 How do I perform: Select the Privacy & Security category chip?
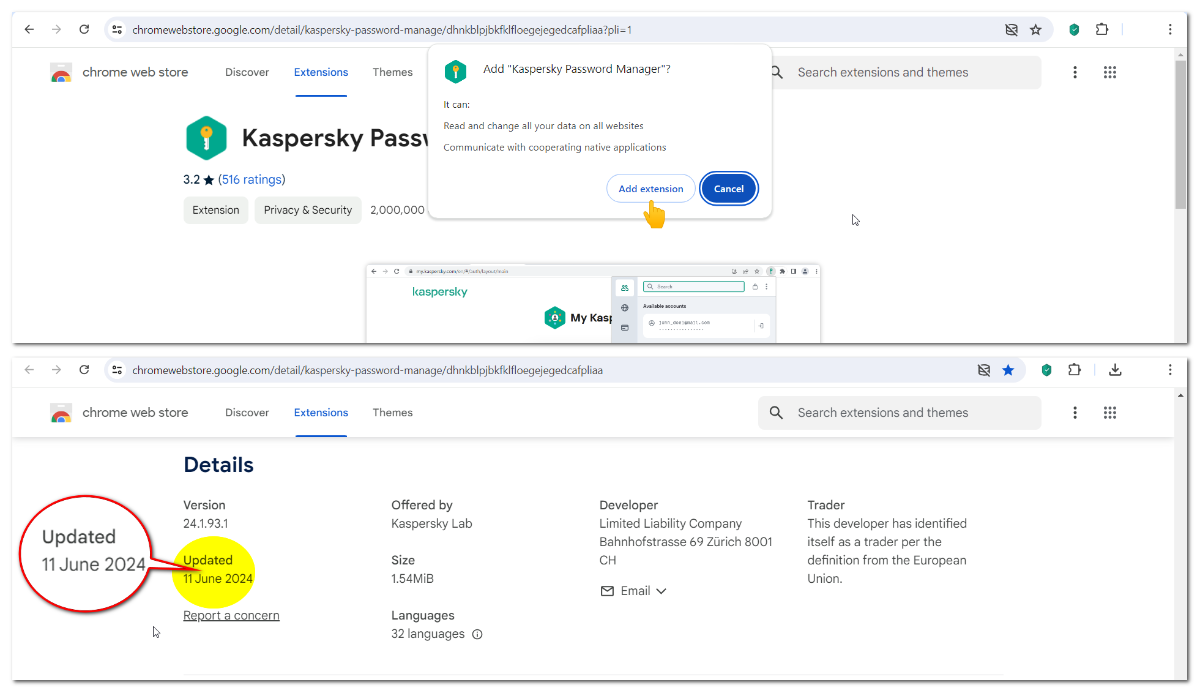(x=308, y=210)
